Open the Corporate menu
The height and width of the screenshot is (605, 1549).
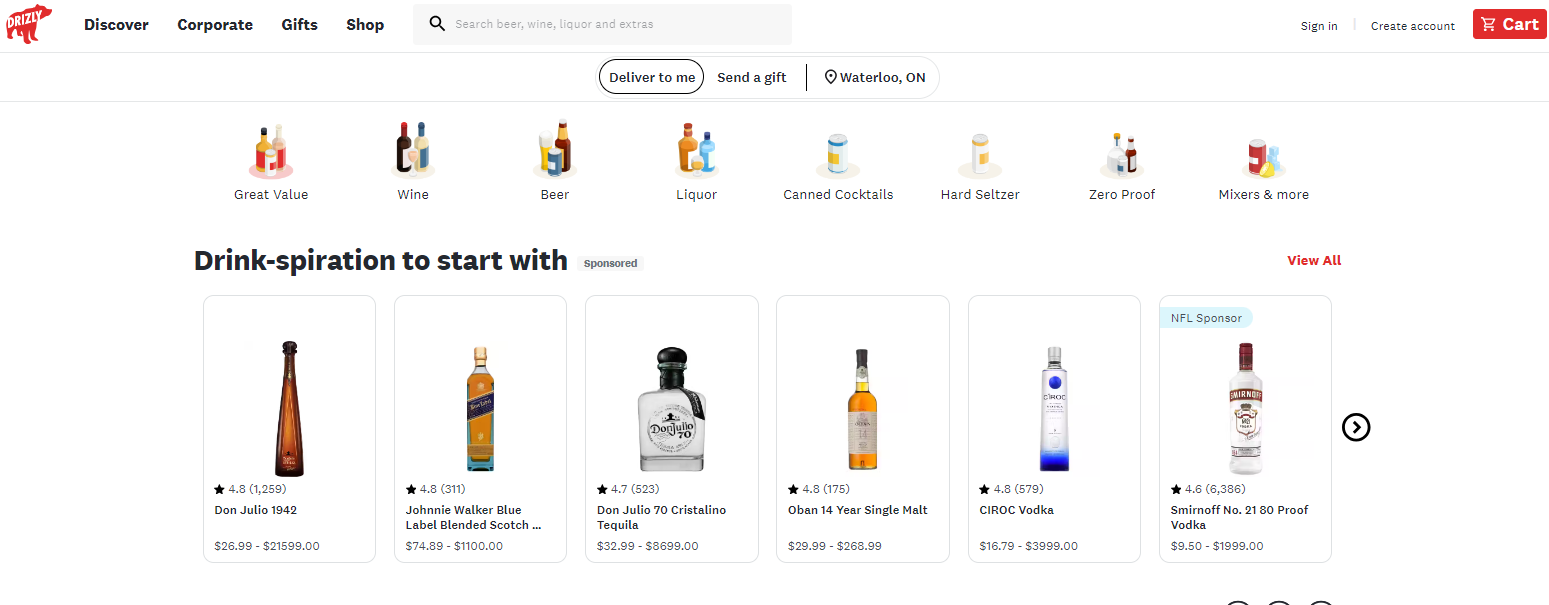(x=215, y=25)
